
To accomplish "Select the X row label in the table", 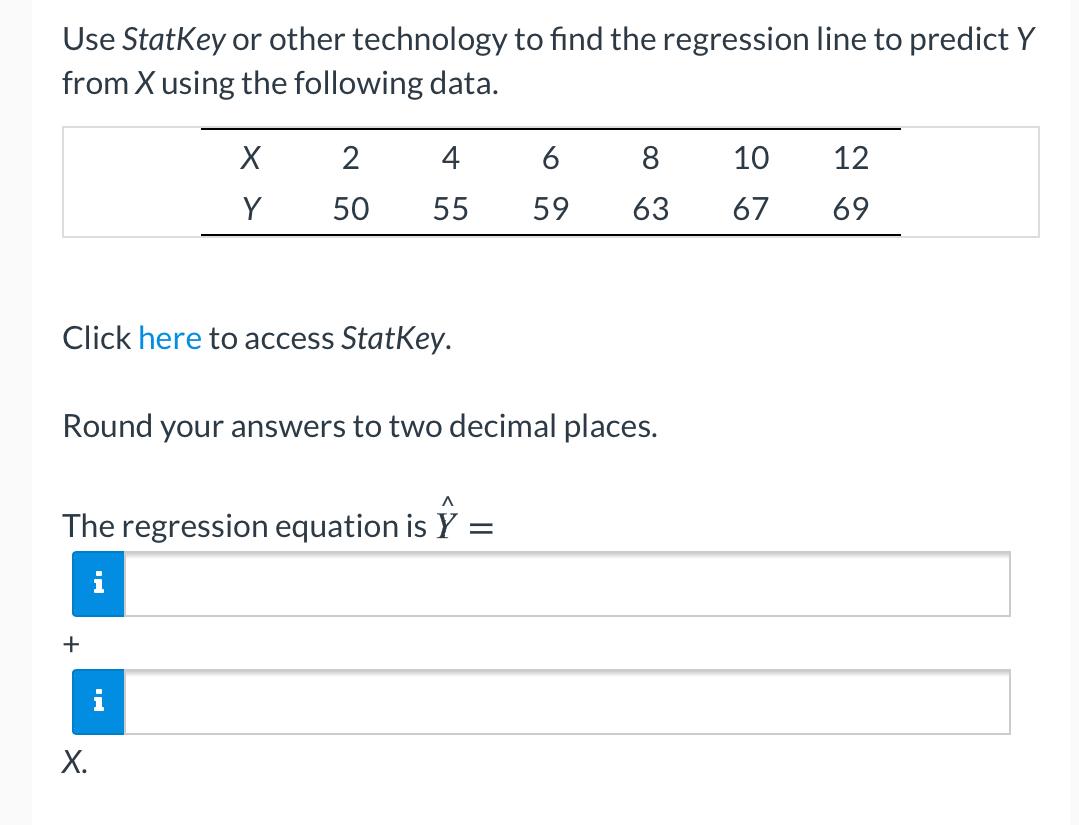I will (249, 158).
